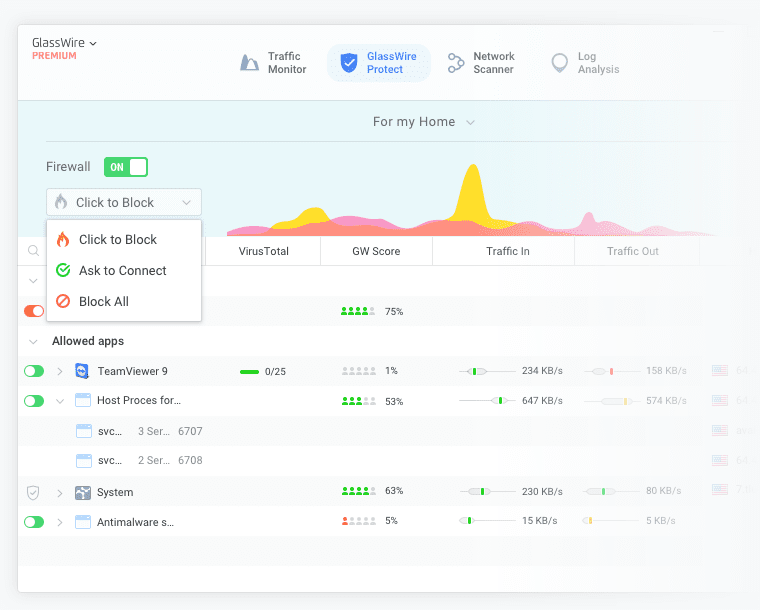This screenshot has height=610, width=760.
Task: Click the Antimalware service app icon
Action: [x=83, y=522]
